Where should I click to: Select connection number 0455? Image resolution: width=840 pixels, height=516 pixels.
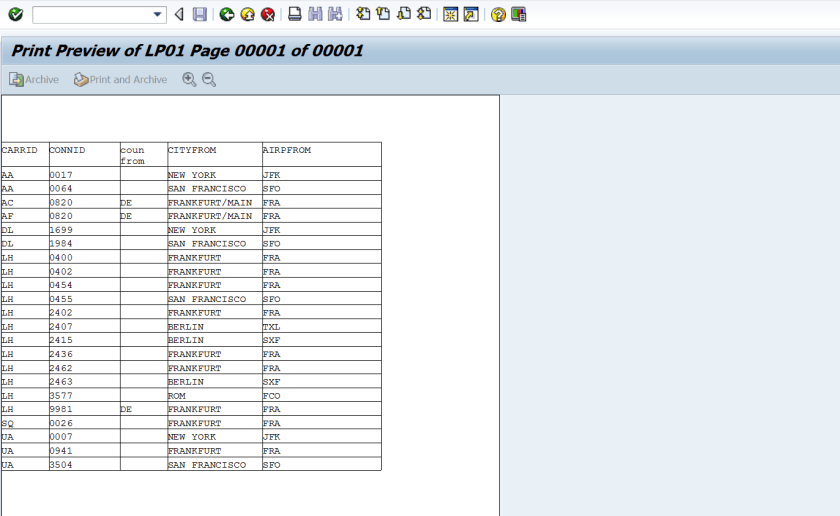coord(61,299)
